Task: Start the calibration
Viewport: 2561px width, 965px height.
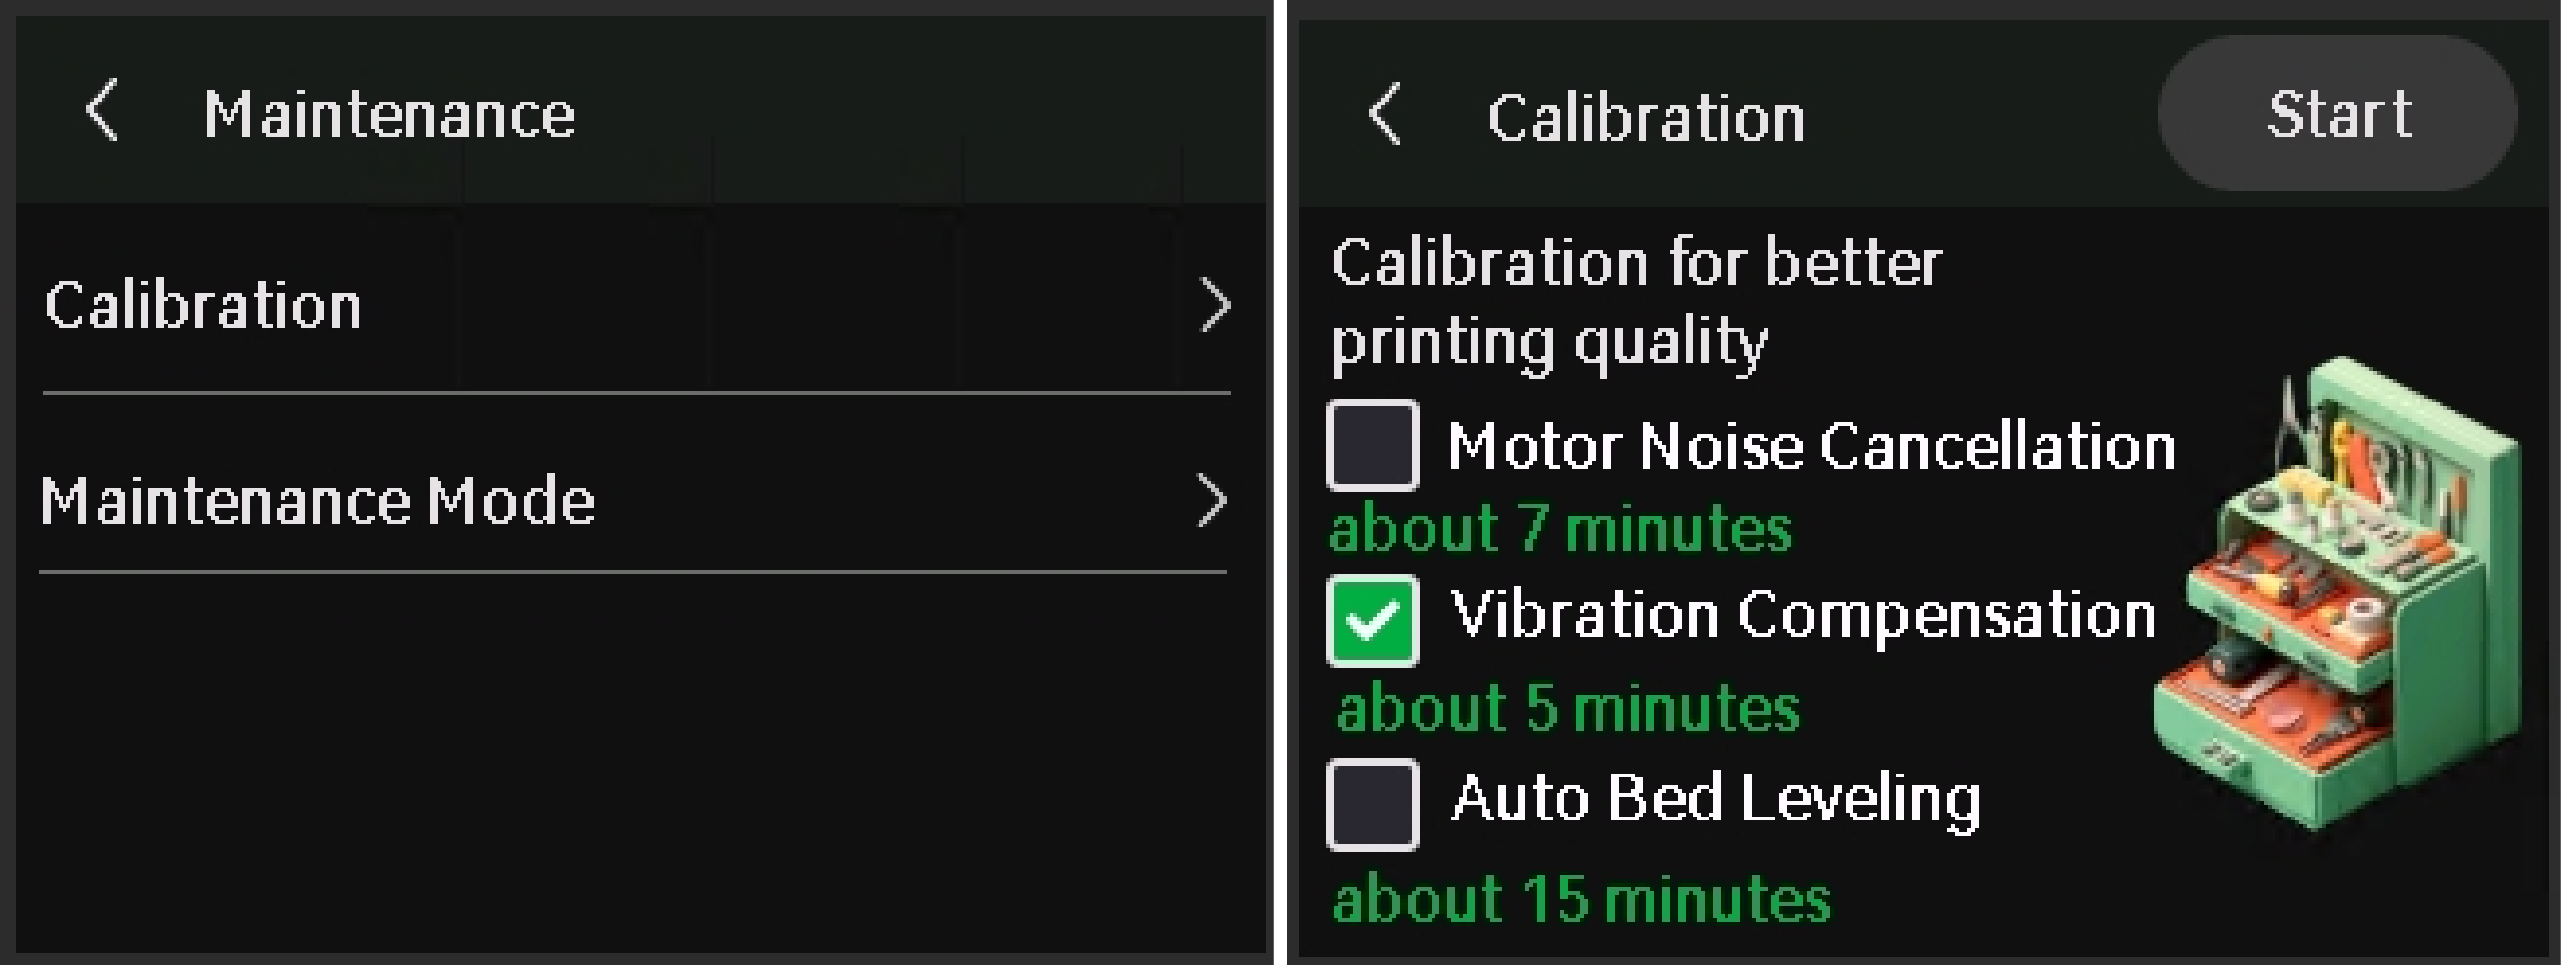Action: click(2338, 114)
